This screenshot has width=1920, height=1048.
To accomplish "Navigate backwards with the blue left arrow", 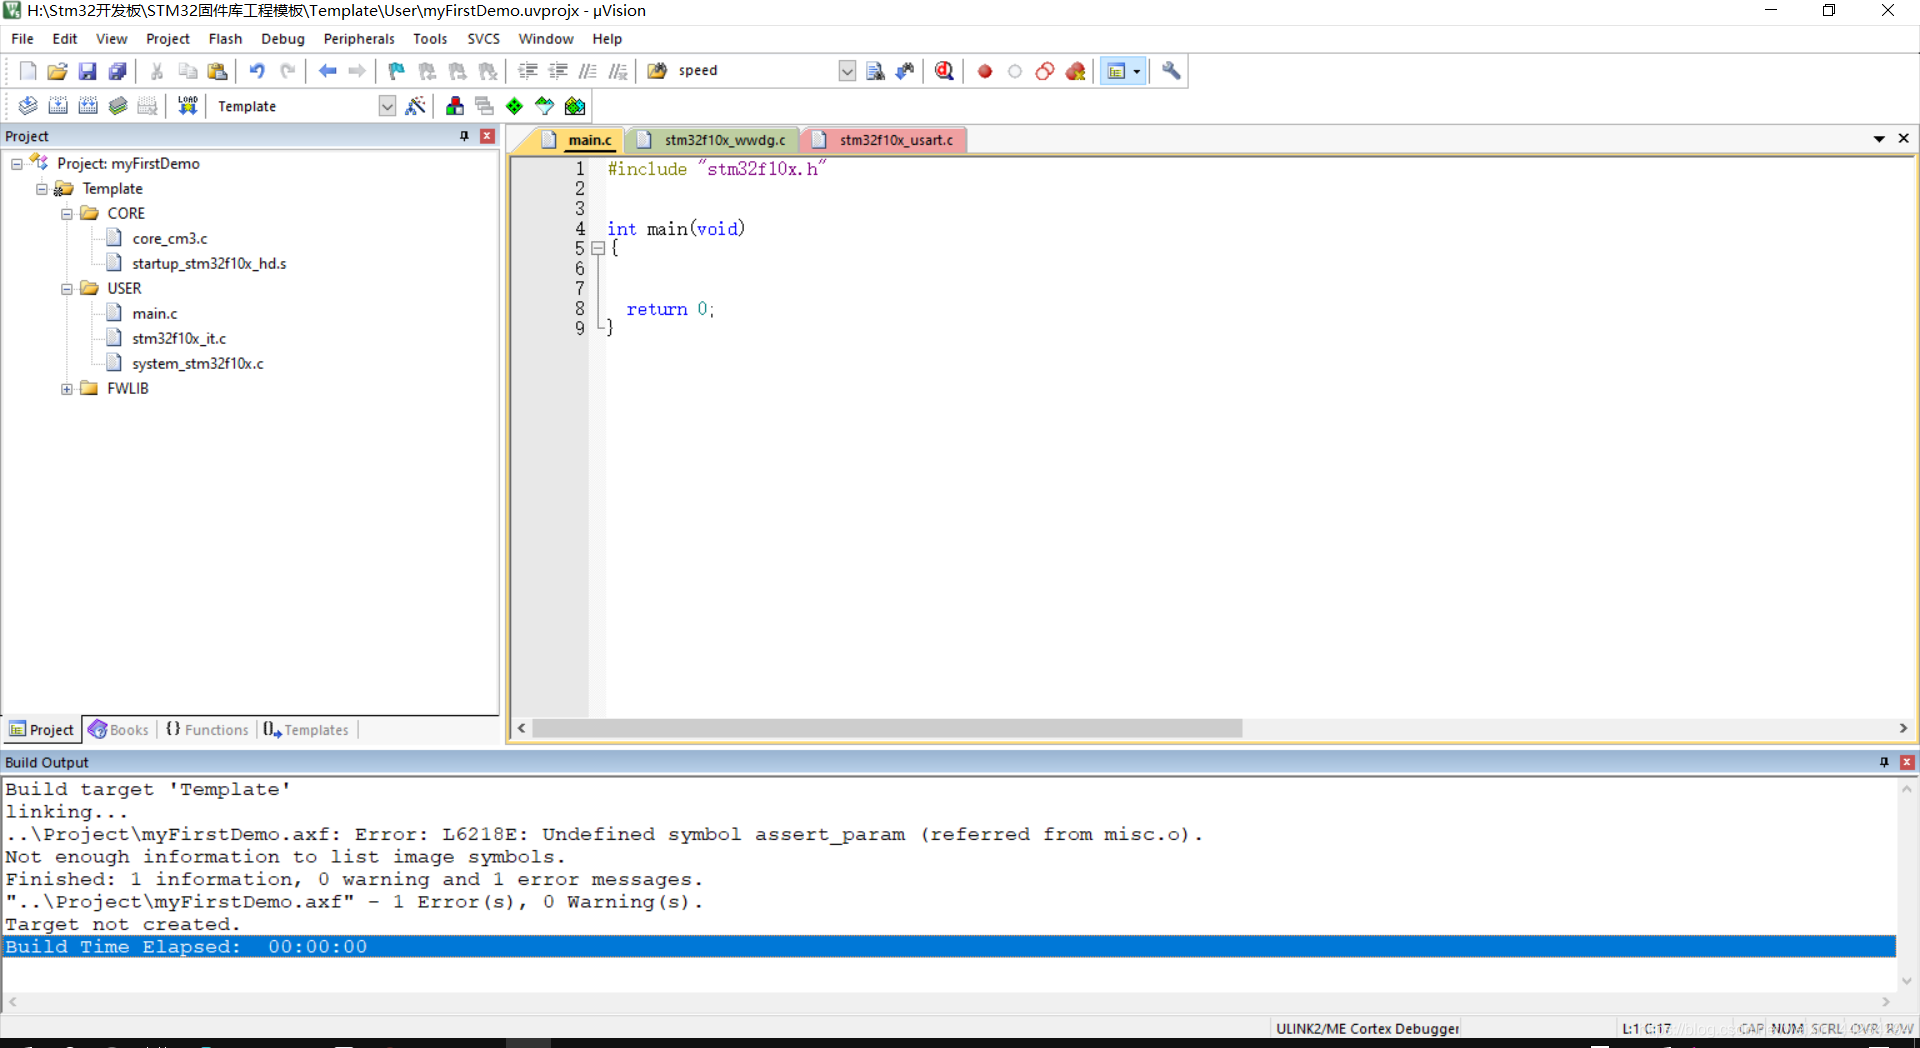I will [327, 71].
